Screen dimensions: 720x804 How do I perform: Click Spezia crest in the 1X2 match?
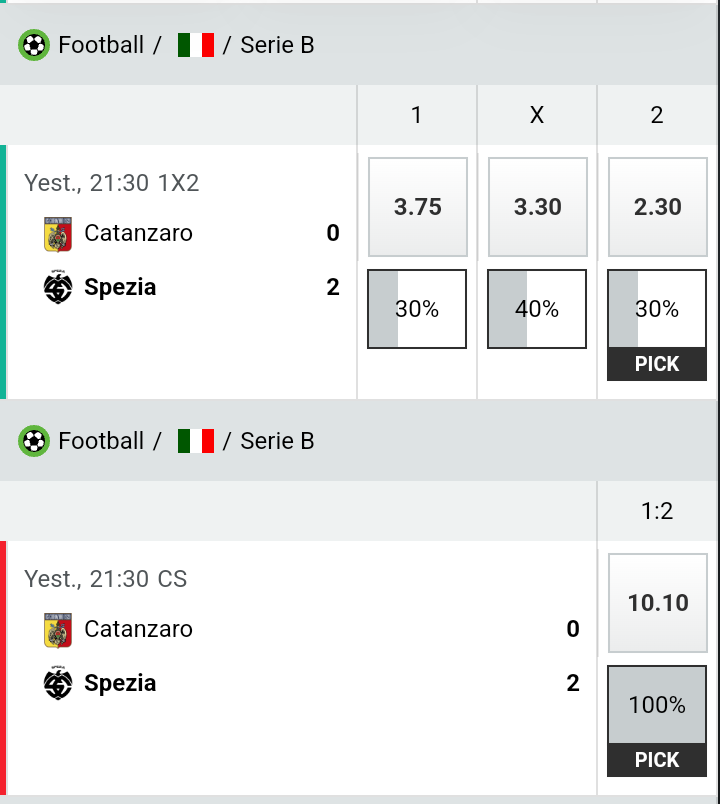58,287
